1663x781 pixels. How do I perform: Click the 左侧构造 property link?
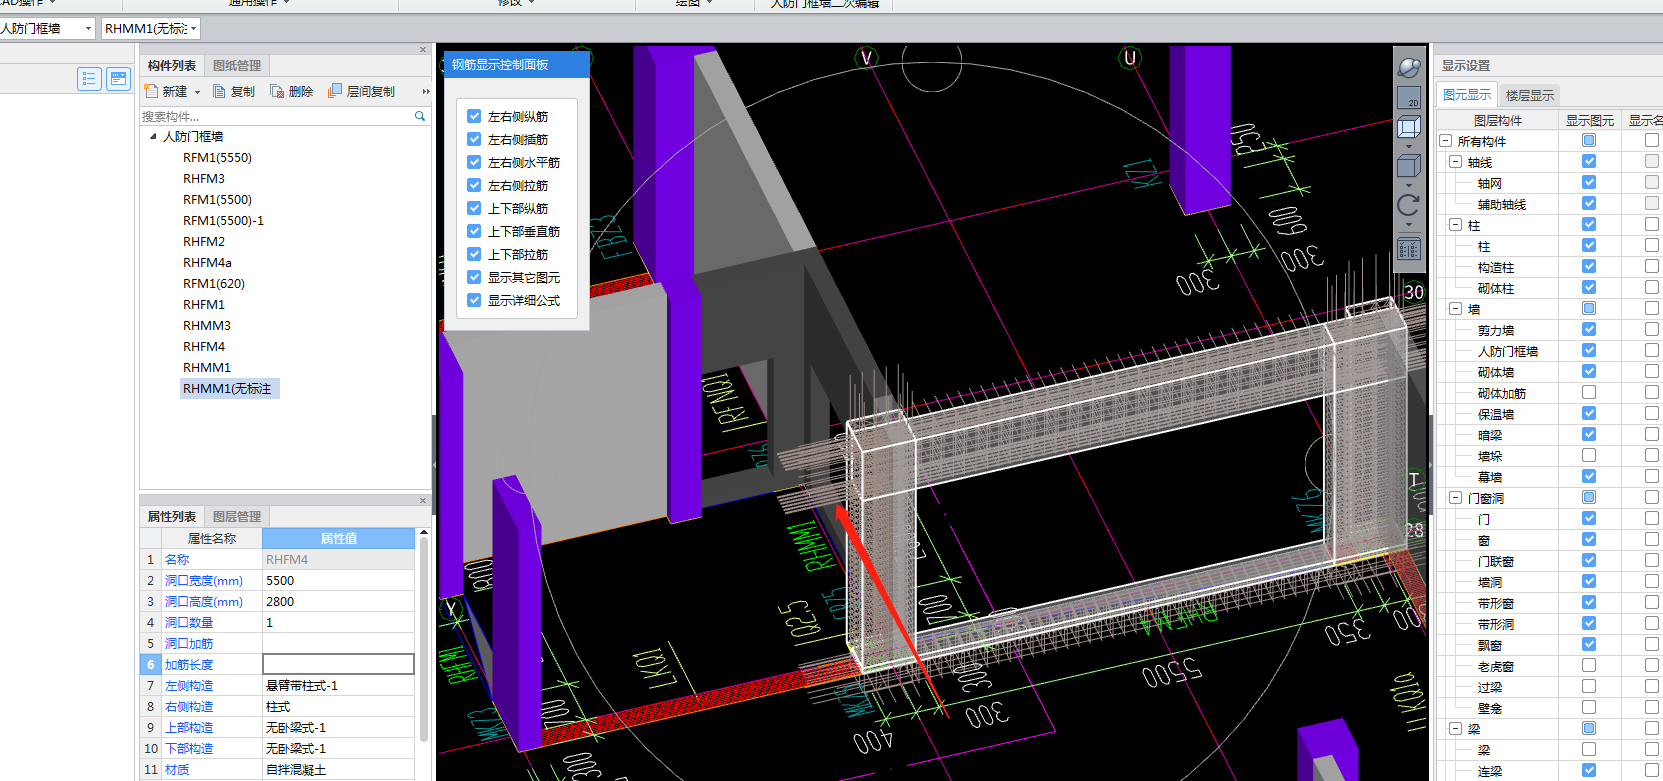pyautogui.click(x=189, y=685)
